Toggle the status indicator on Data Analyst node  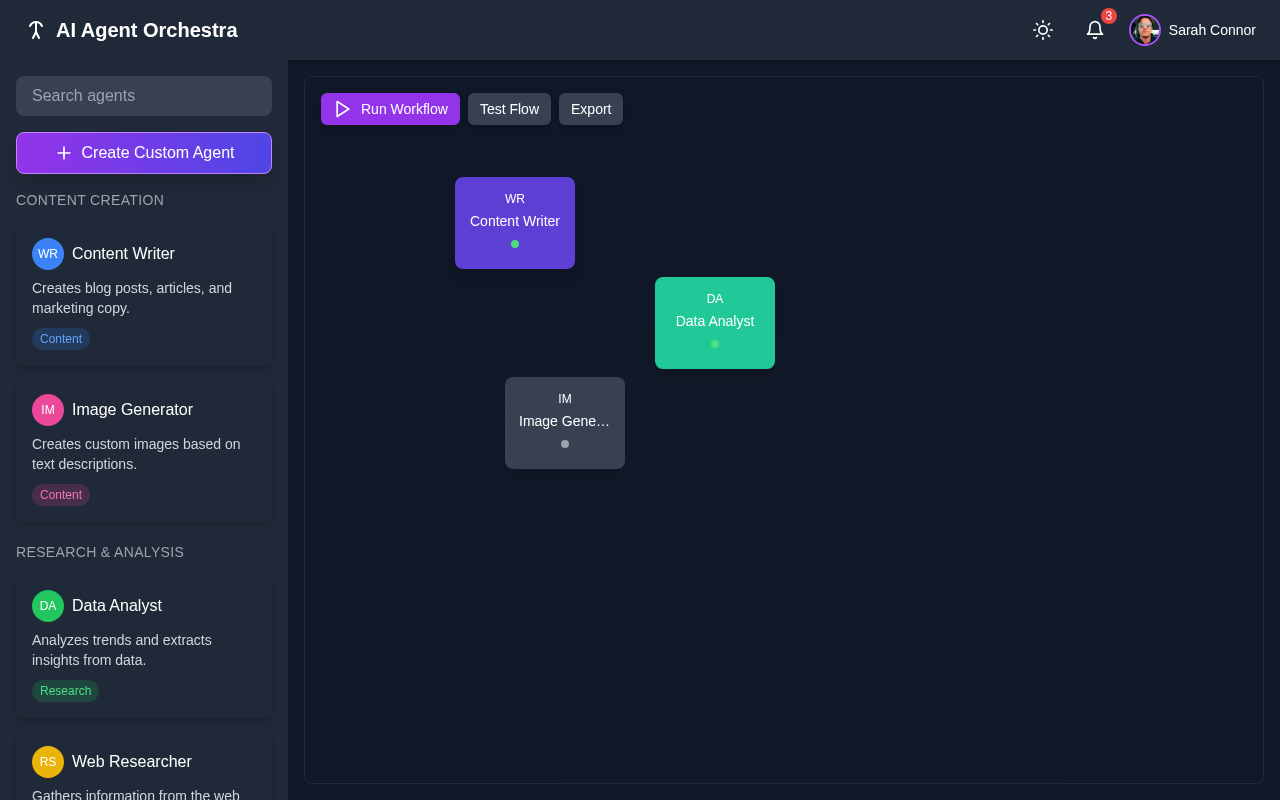click(x=715, y=343)
